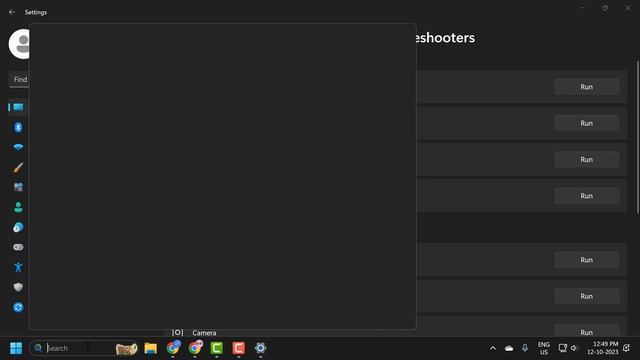
Task: Run the Camera troubleshooter
Action: (x=587, y=331)
